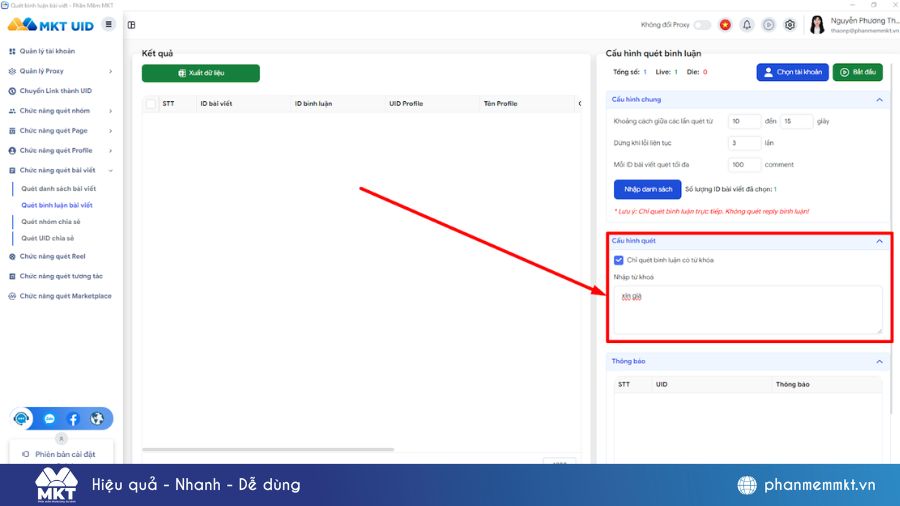Expand Chức năng quét Page arrow
Image resolution: width=900 pixels, height=506 pixels.
point(111,131)
